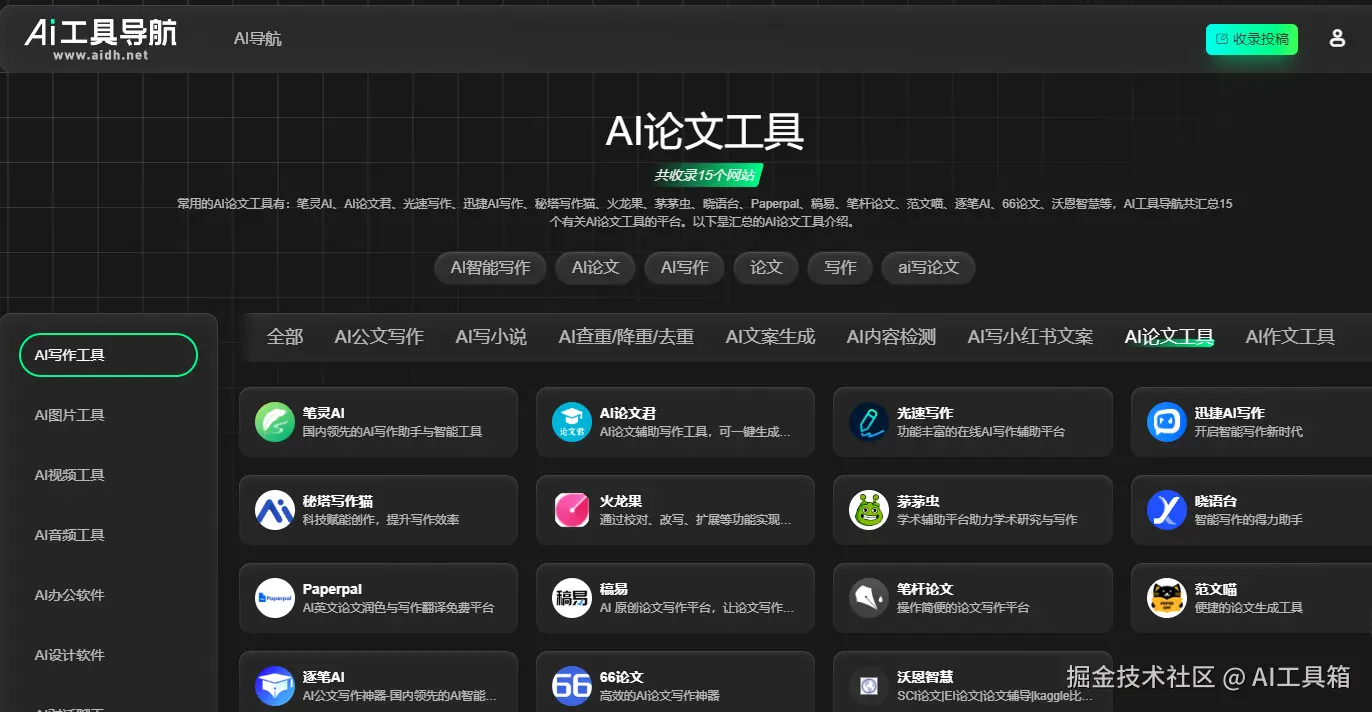Click the 光速写作 pen icon
Viewport: 1372px width, 712px height.
[869, 422]
